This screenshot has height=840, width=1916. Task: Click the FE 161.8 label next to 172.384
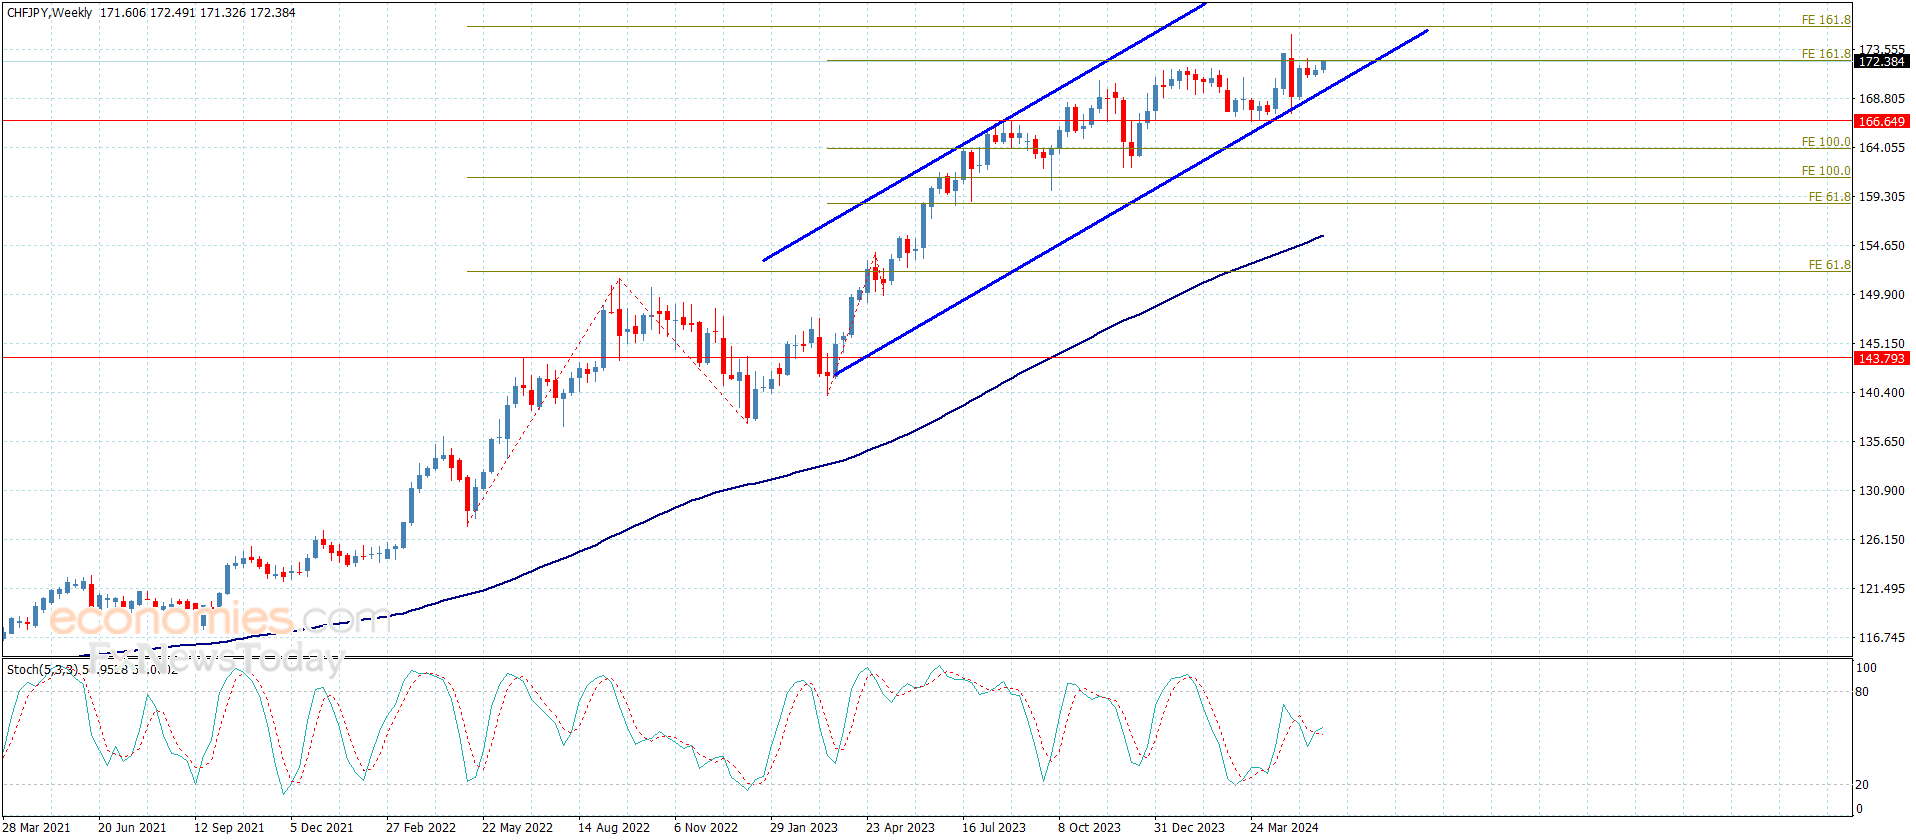click(1826, 54)
